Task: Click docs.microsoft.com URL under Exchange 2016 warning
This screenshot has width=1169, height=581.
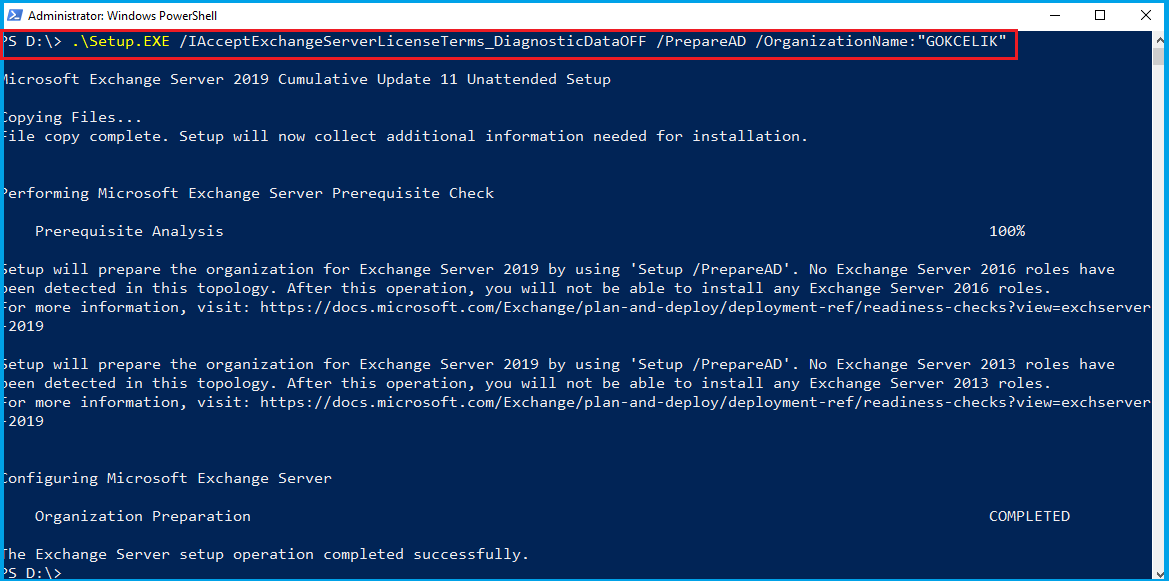Action: click(705, 307)
